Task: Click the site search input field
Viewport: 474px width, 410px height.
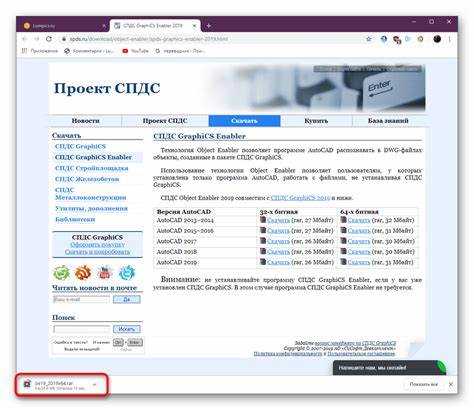Action: [82, 329]
